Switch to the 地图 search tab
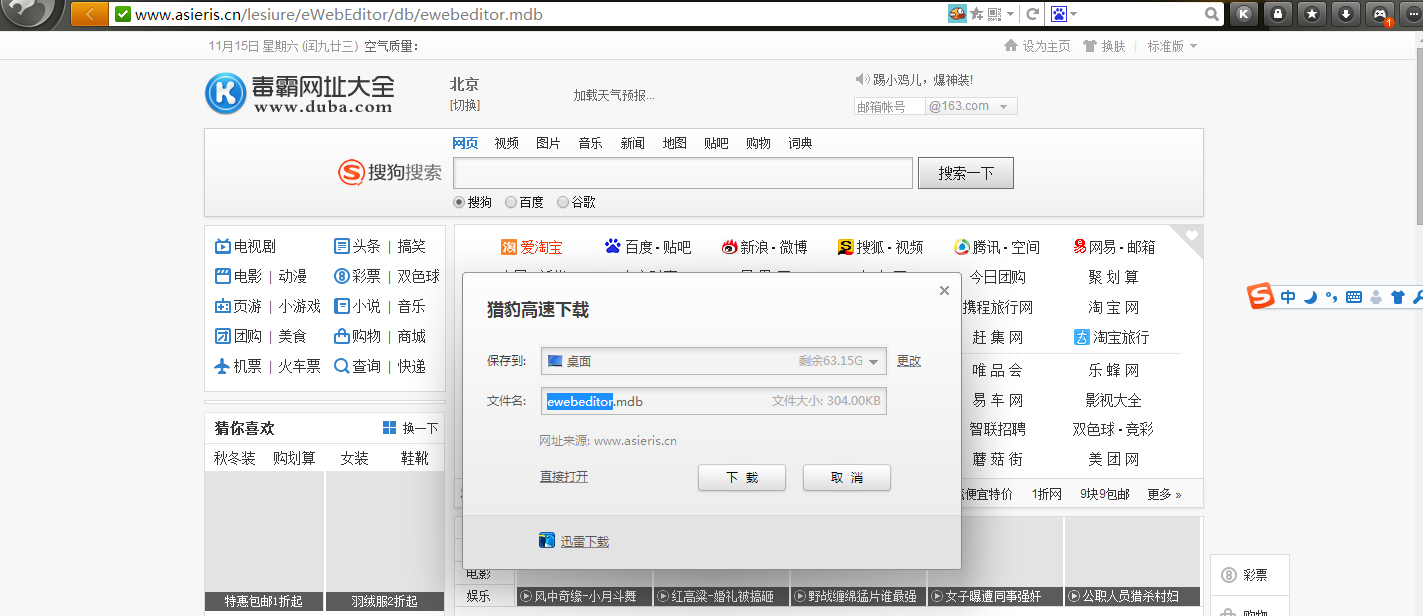The width and height of the screenshot is (1423, 616). point(675,143)
